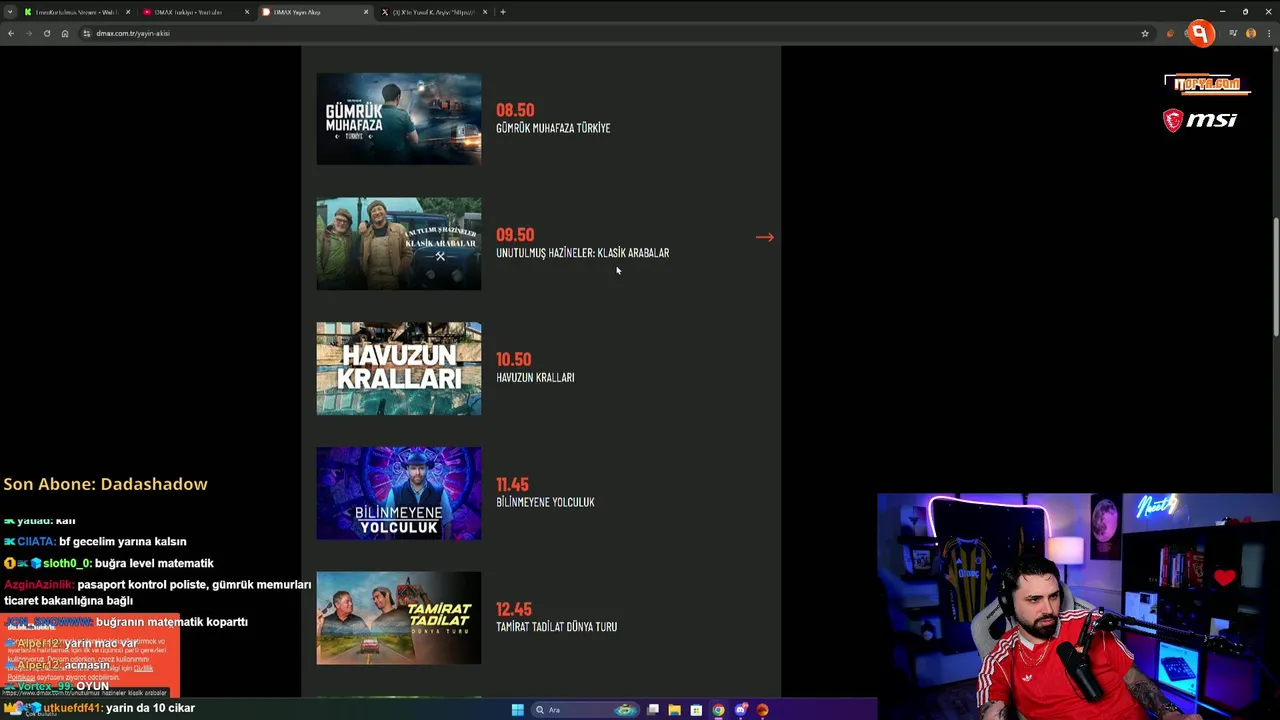Open the media control toolbar icon
Viewport: 1280px width, 720px height.
point(1233,33)
